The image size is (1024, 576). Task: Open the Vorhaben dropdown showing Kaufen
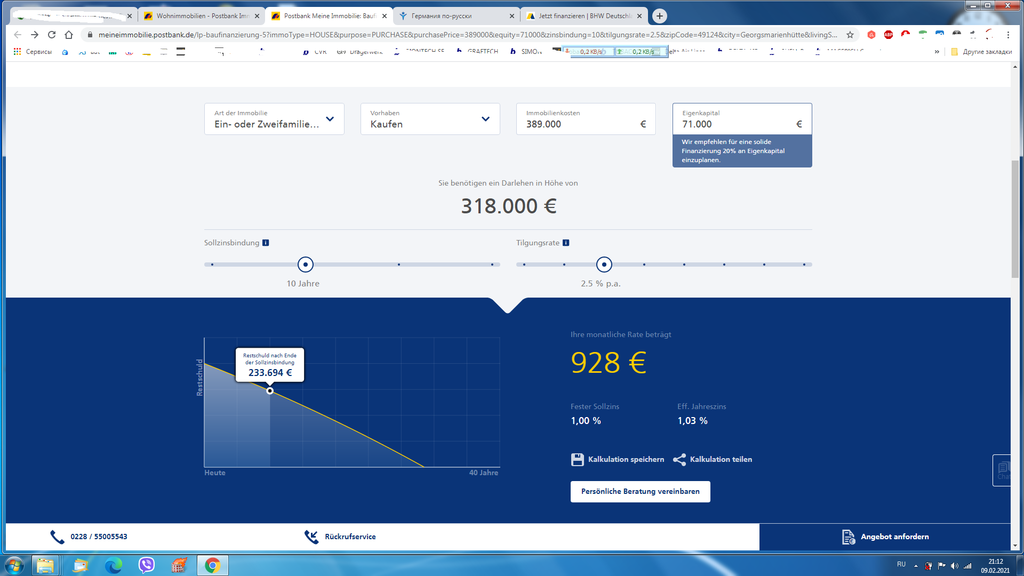click(x=430, y=119)
